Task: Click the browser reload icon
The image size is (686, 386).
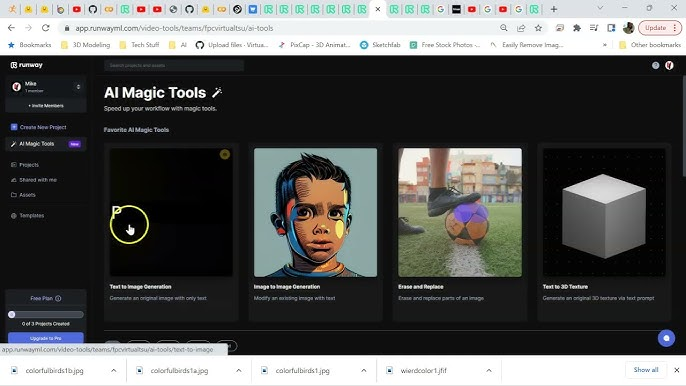Action: pos(46,28)
